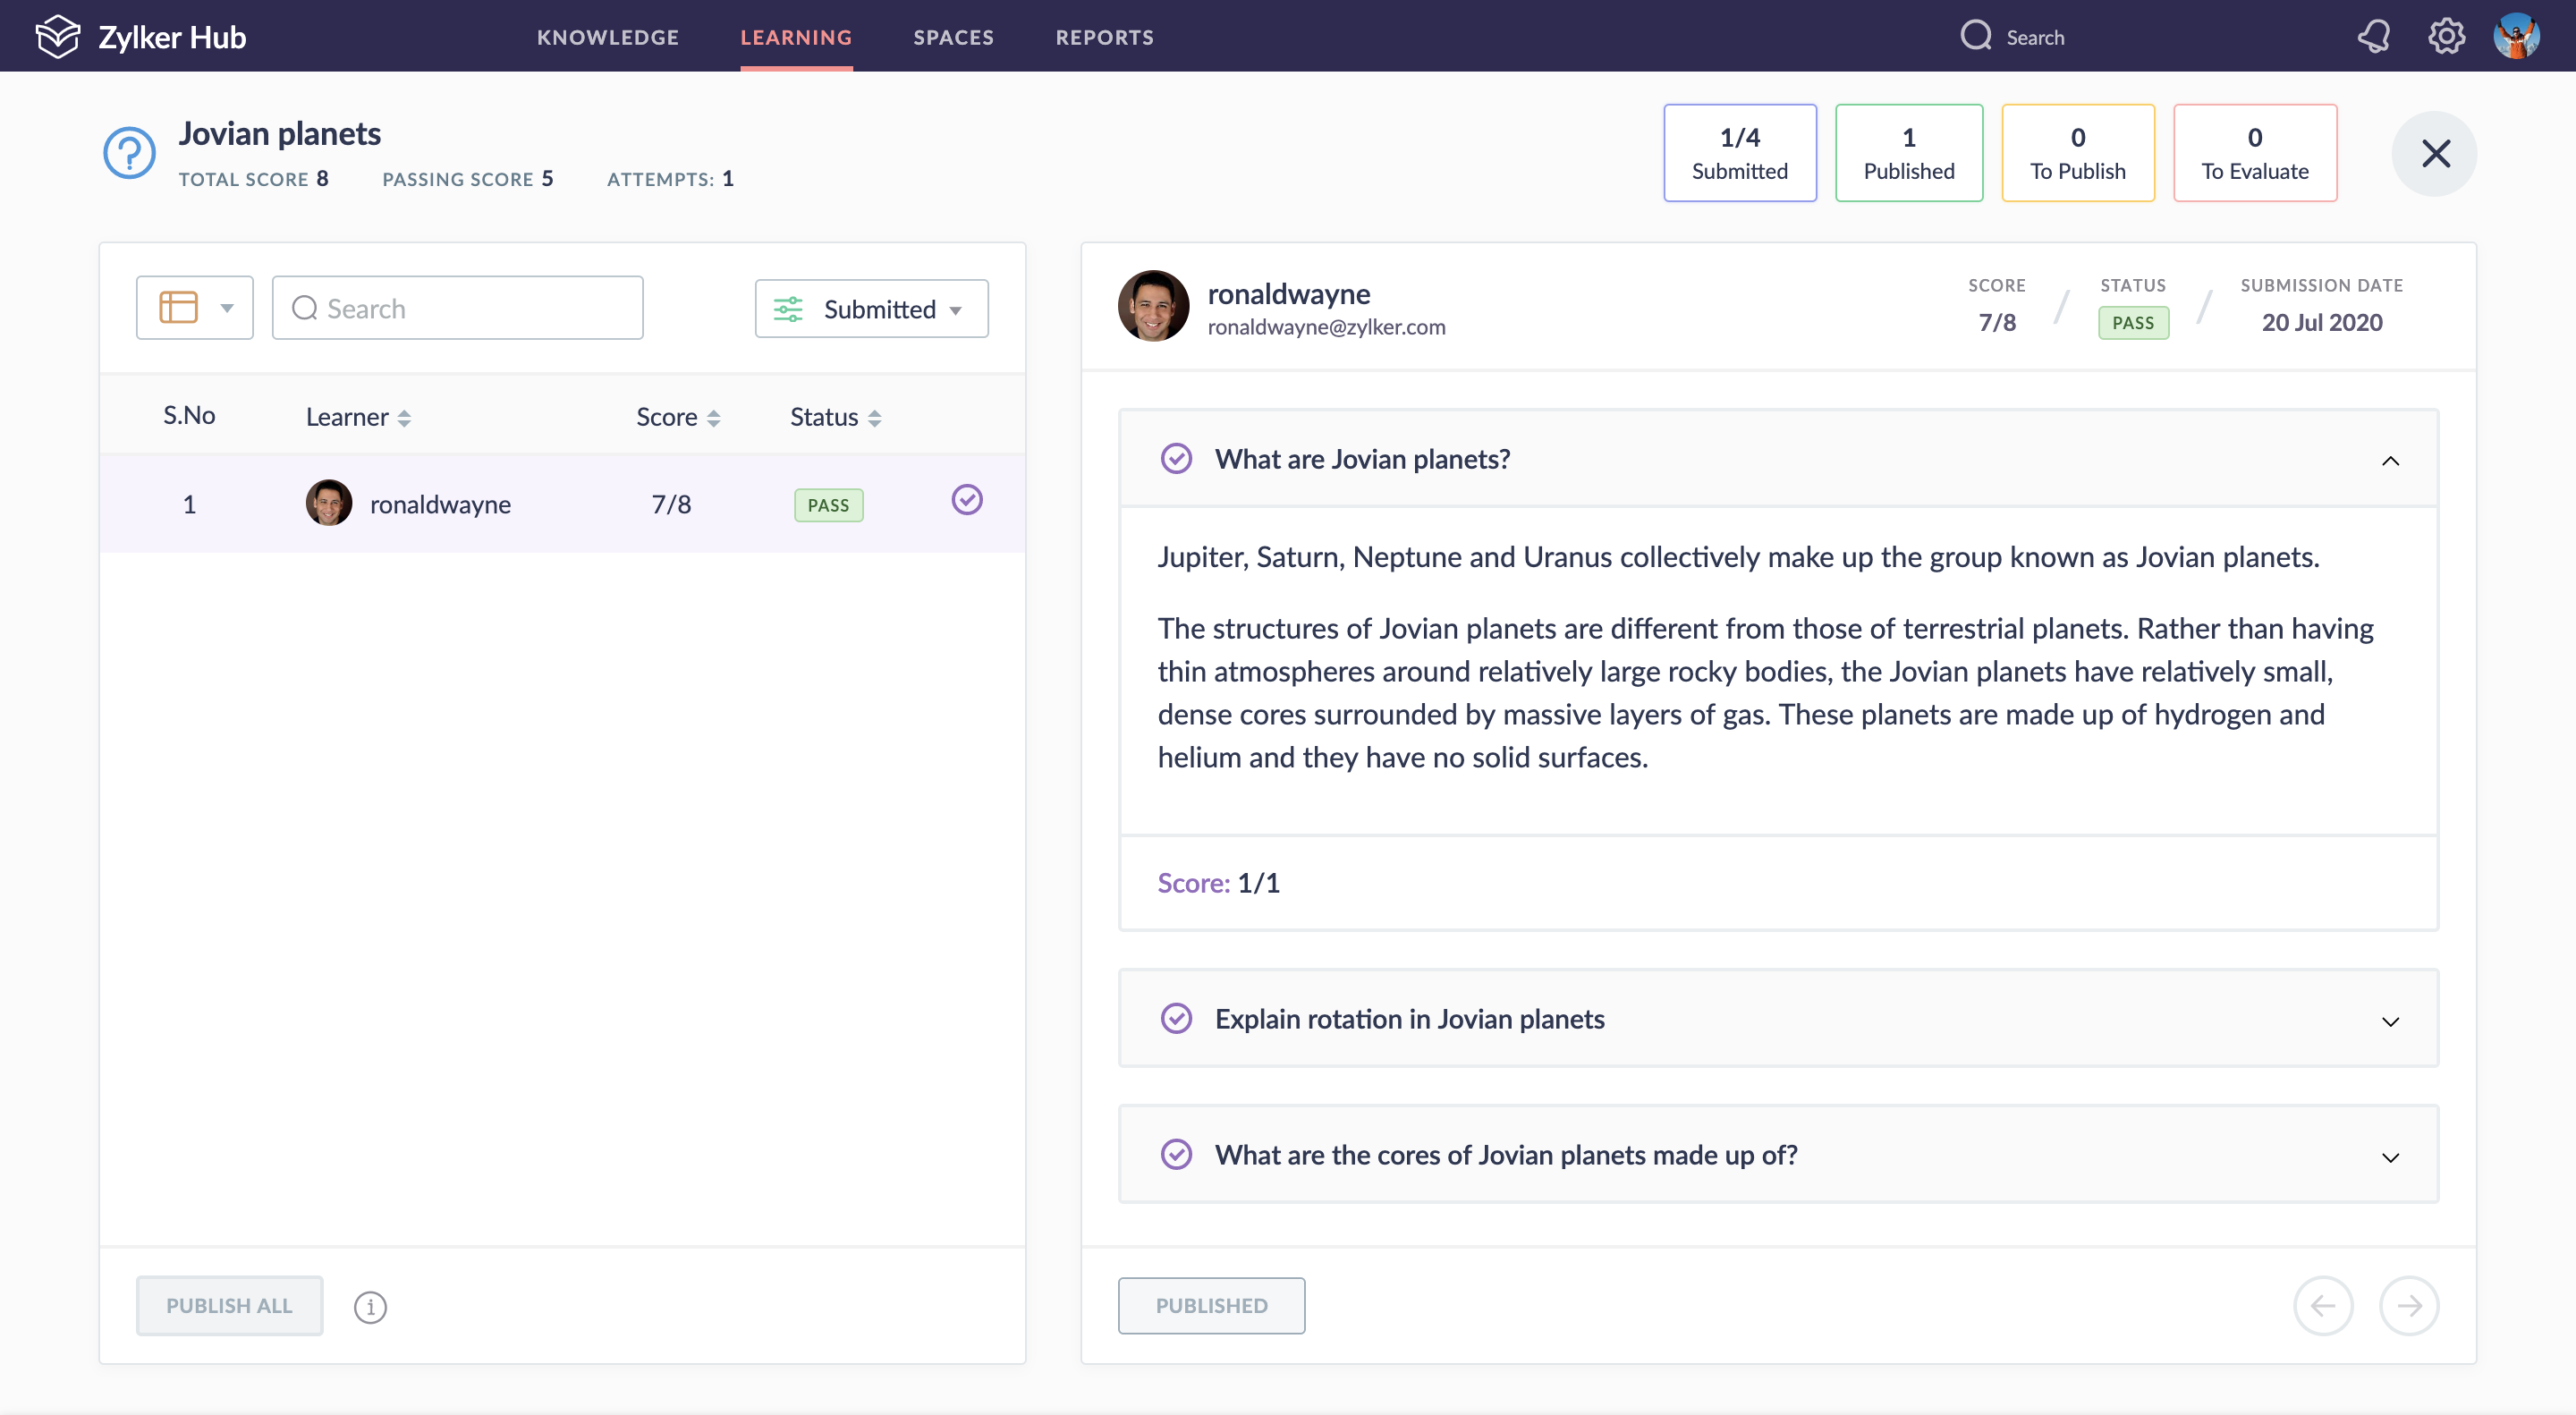Click the Zylker Hub logo

click(58, 37)
